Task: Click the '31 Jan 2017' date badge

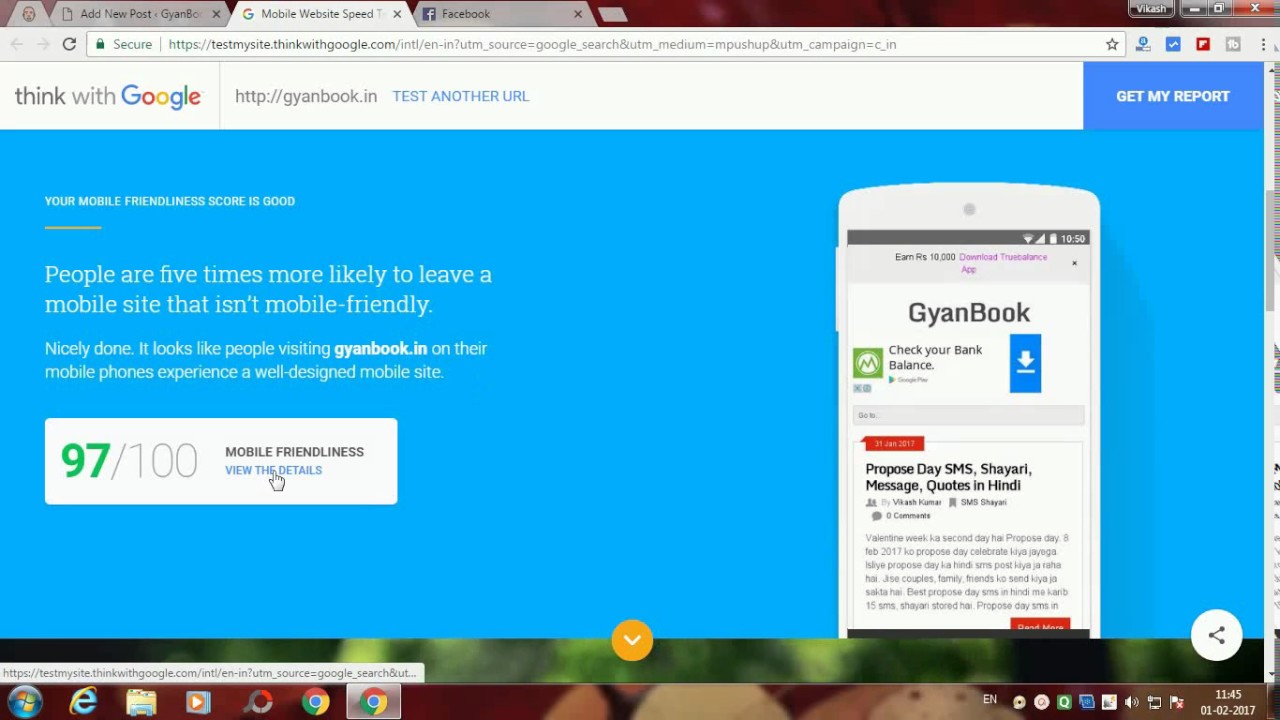Action: pos(894,443)
